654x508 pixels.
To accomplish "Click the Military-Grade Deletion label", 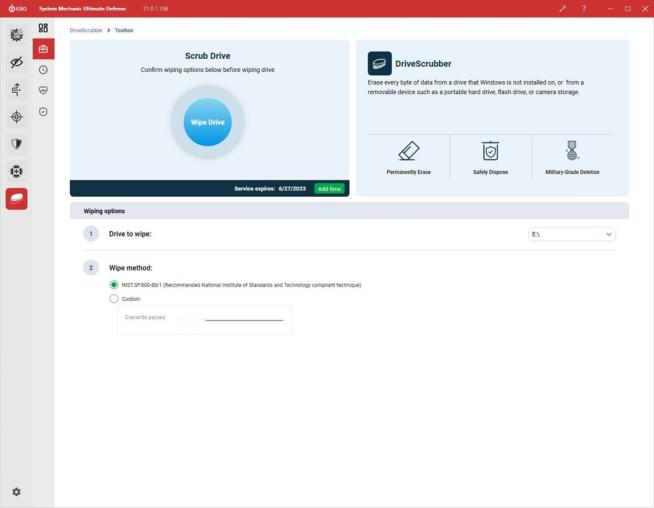I will pos(572,172).
